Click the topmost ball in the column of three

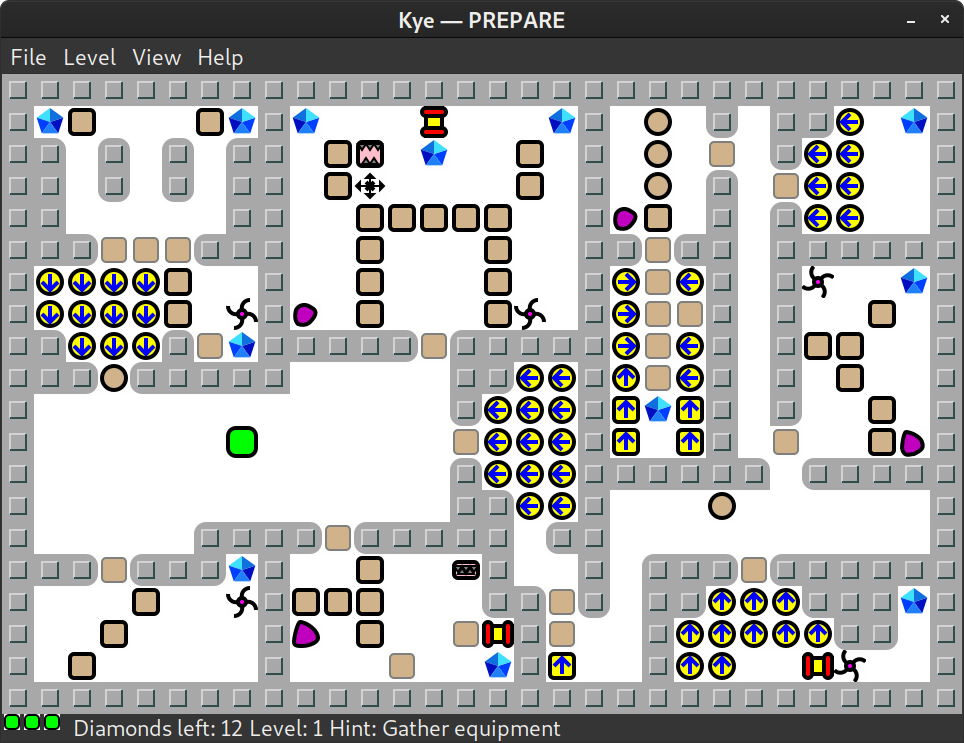pos(657,122)
